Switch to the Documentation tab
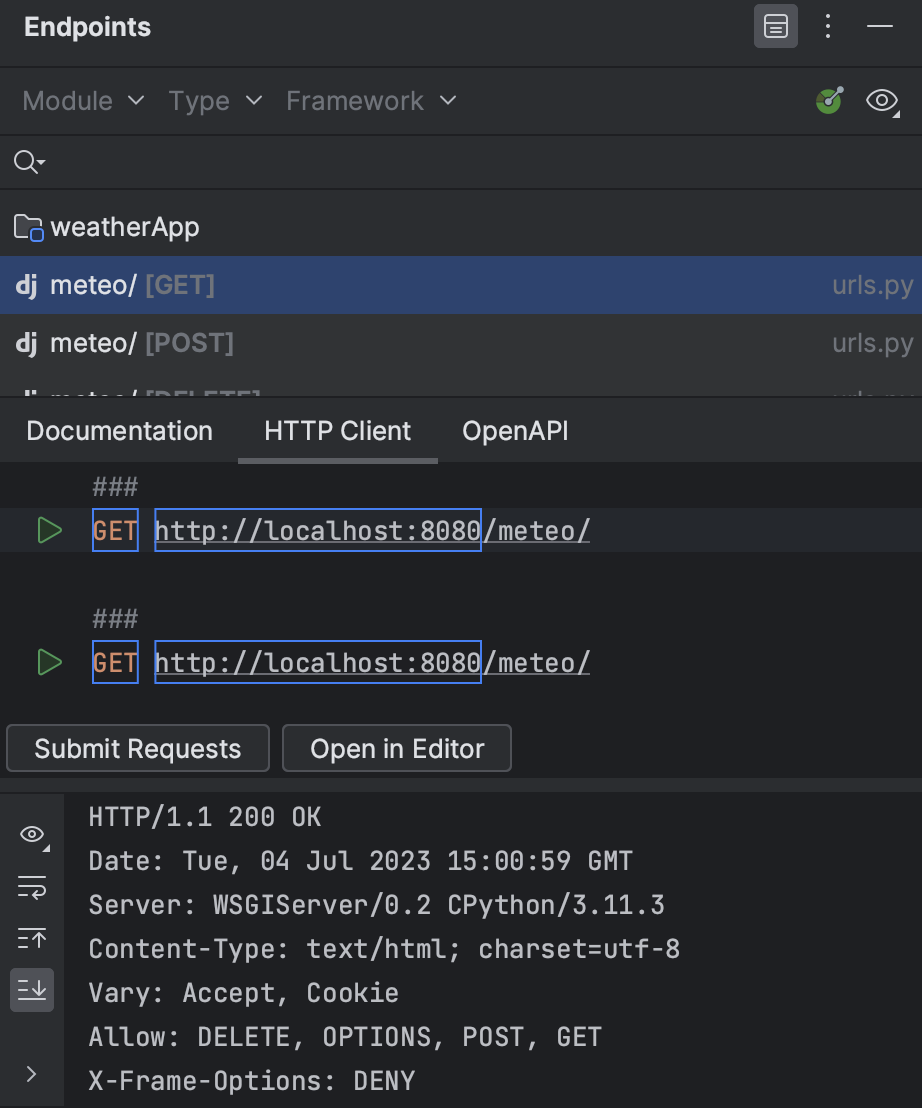922x1108 pixels. click(x=119, y=430)
